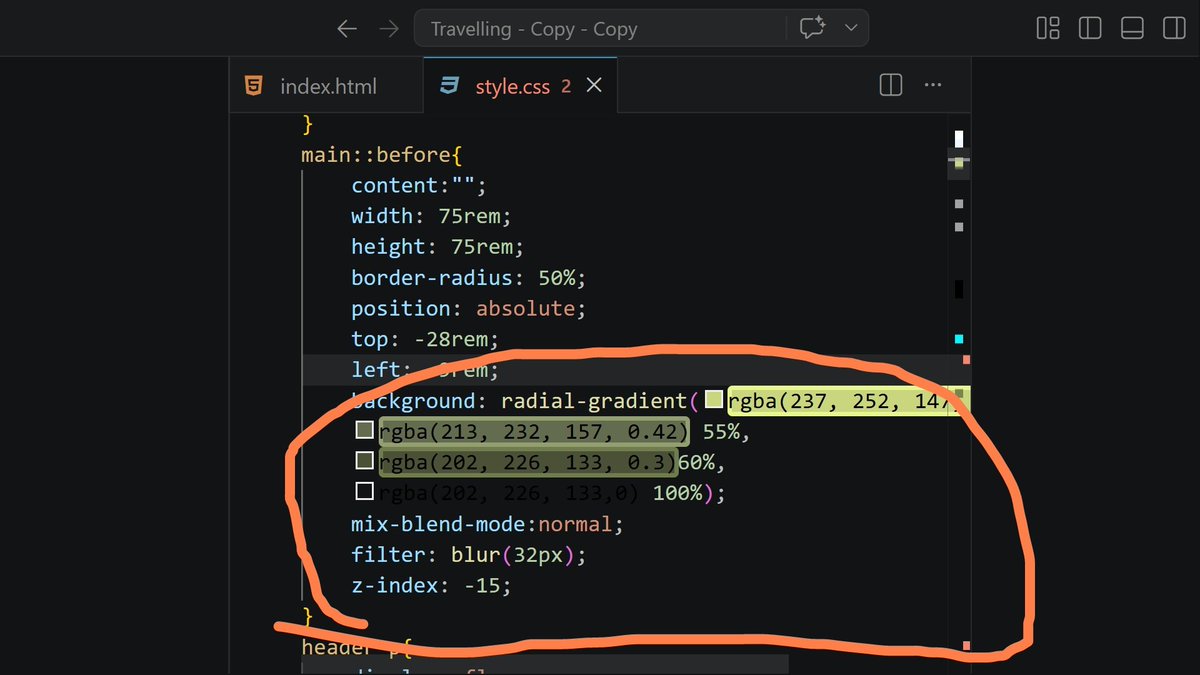Open color picker for rgba(202, 226, 133, 0.3) swatch

(365, 461)
